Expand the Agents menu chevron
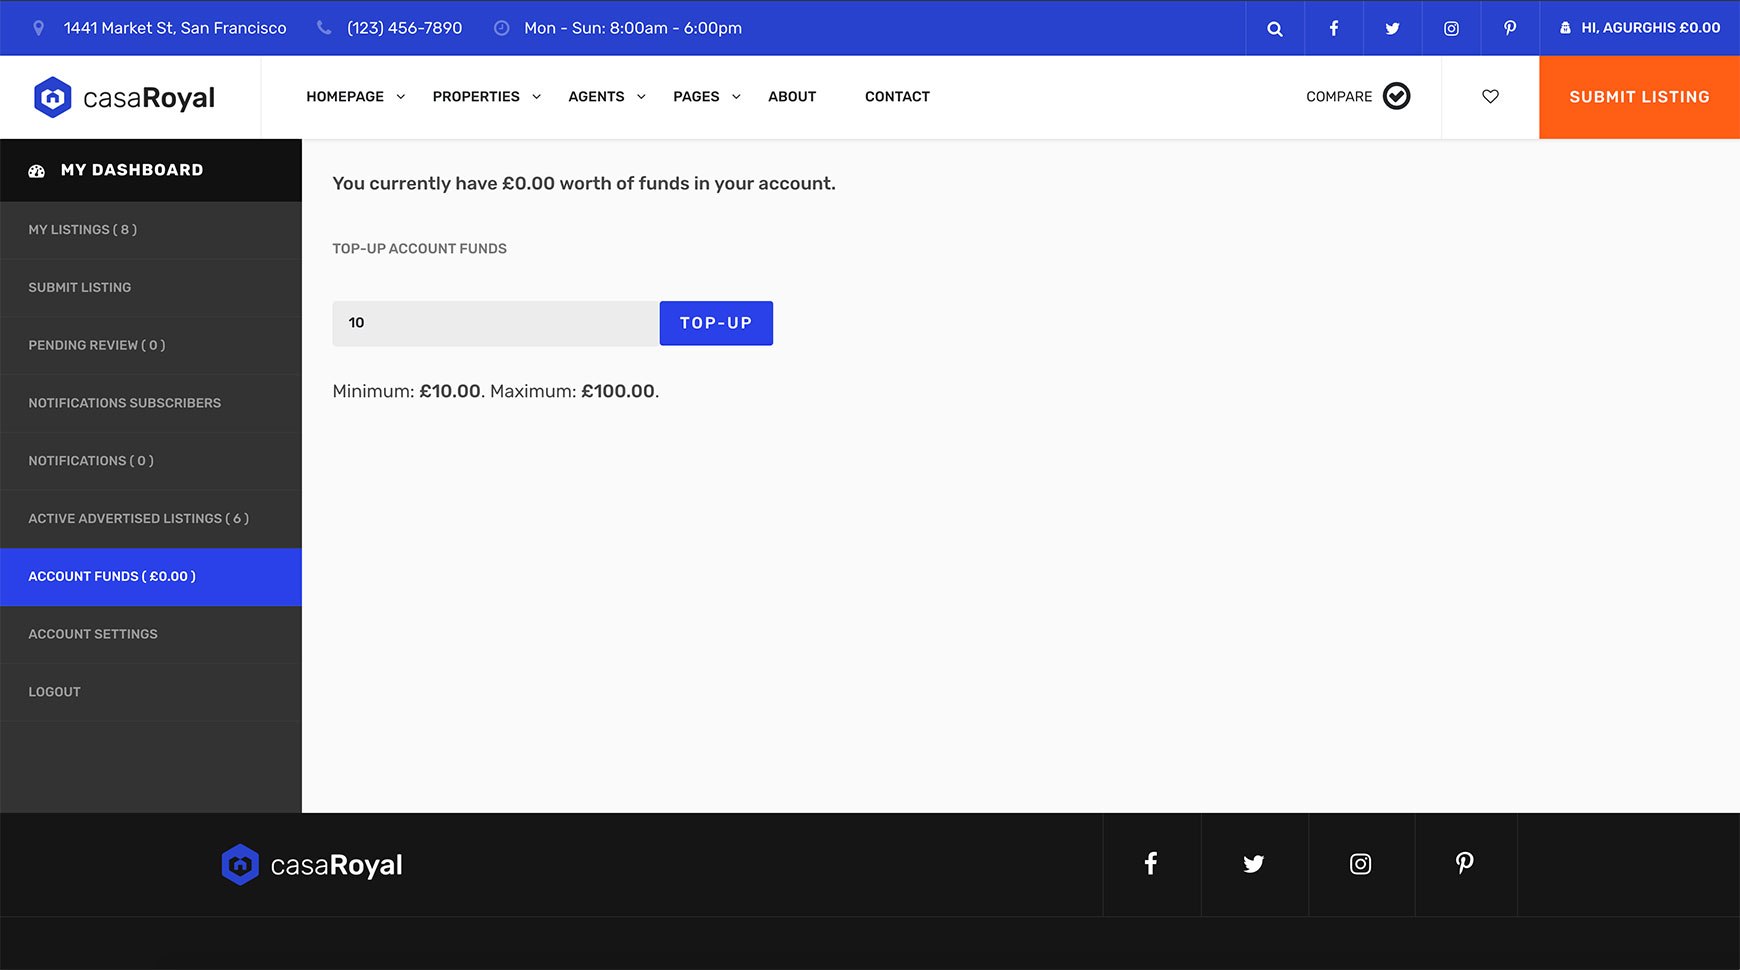This screenshot has height=970, width=1740. (642, 97)
